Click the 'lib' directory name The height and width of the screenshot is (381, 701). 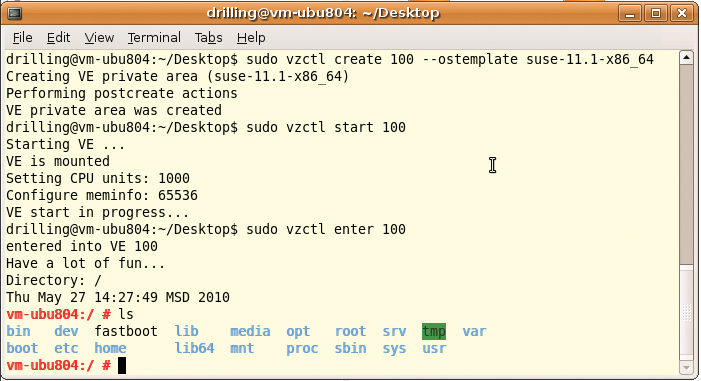pyautogui.click(x=186, y=331)
